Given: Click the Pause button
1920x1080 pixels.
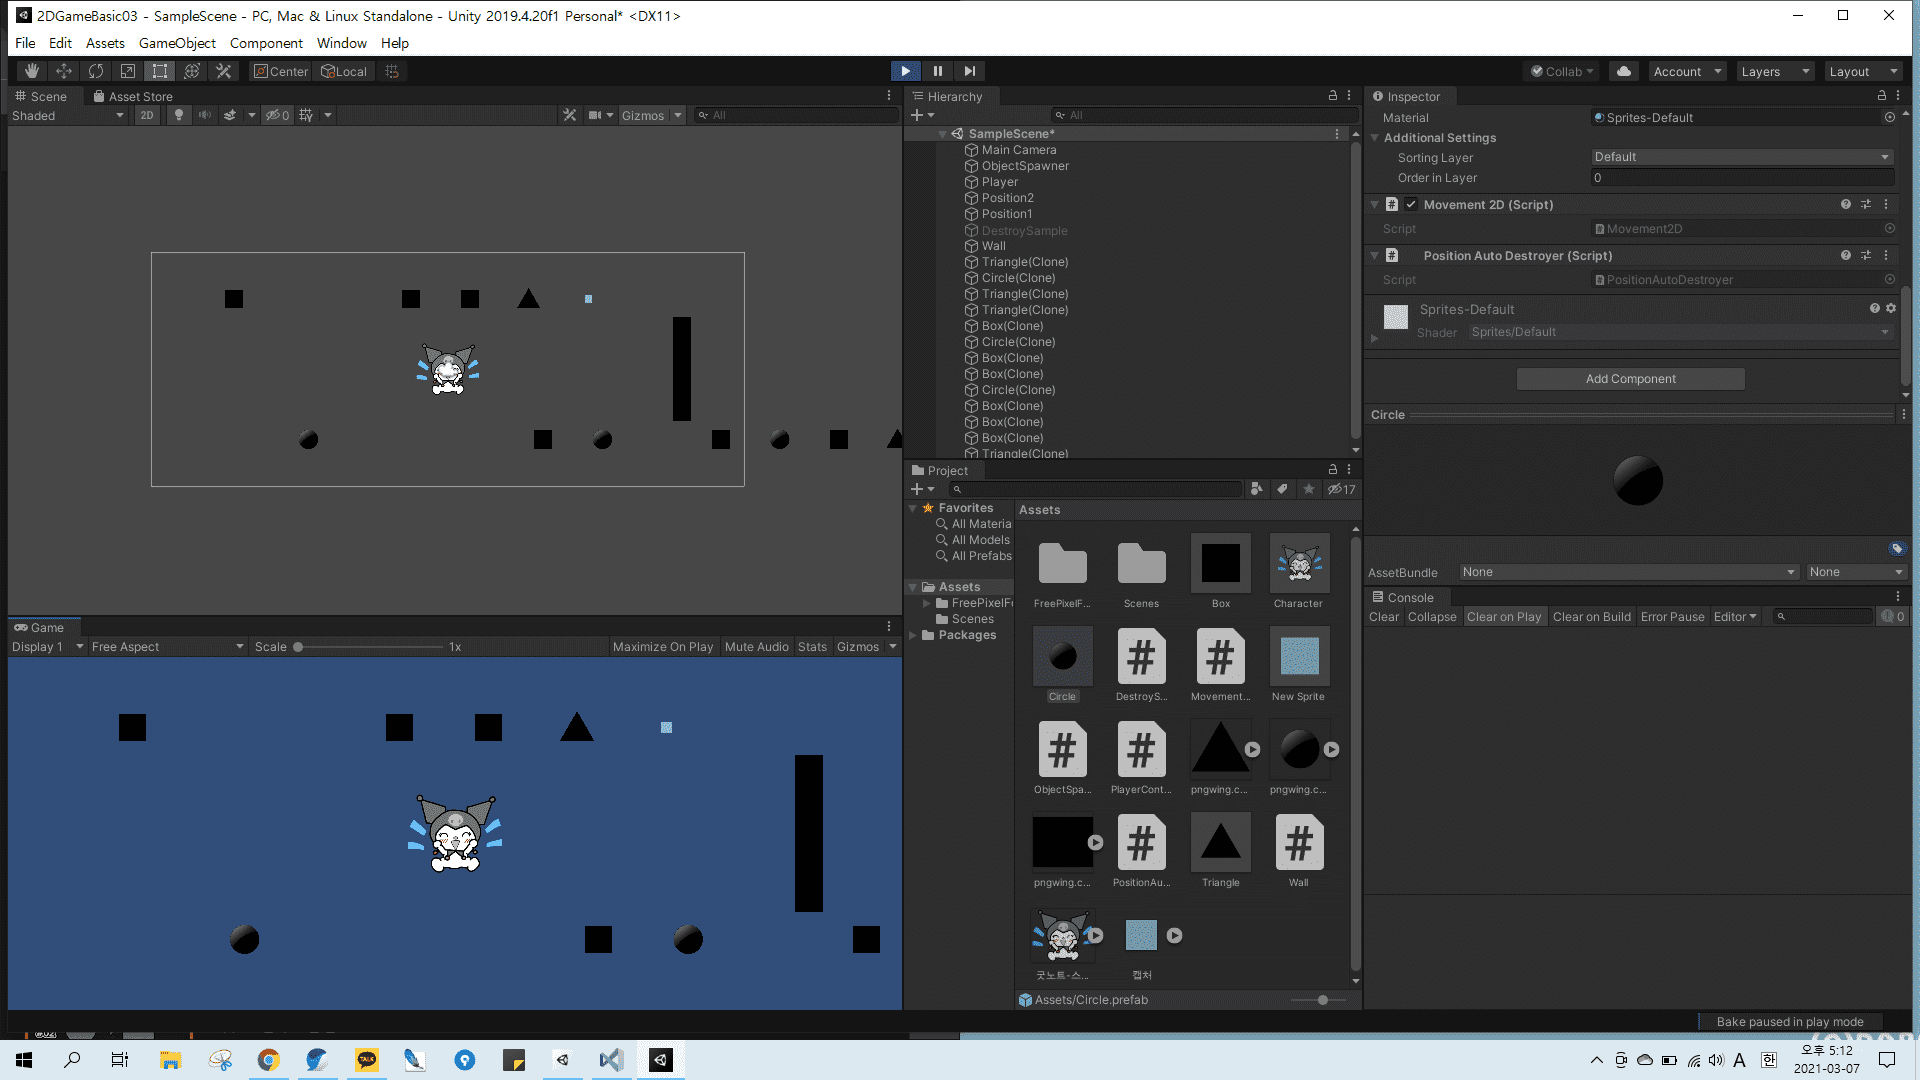Looking at the screenshot, I should tap(937, 71).
